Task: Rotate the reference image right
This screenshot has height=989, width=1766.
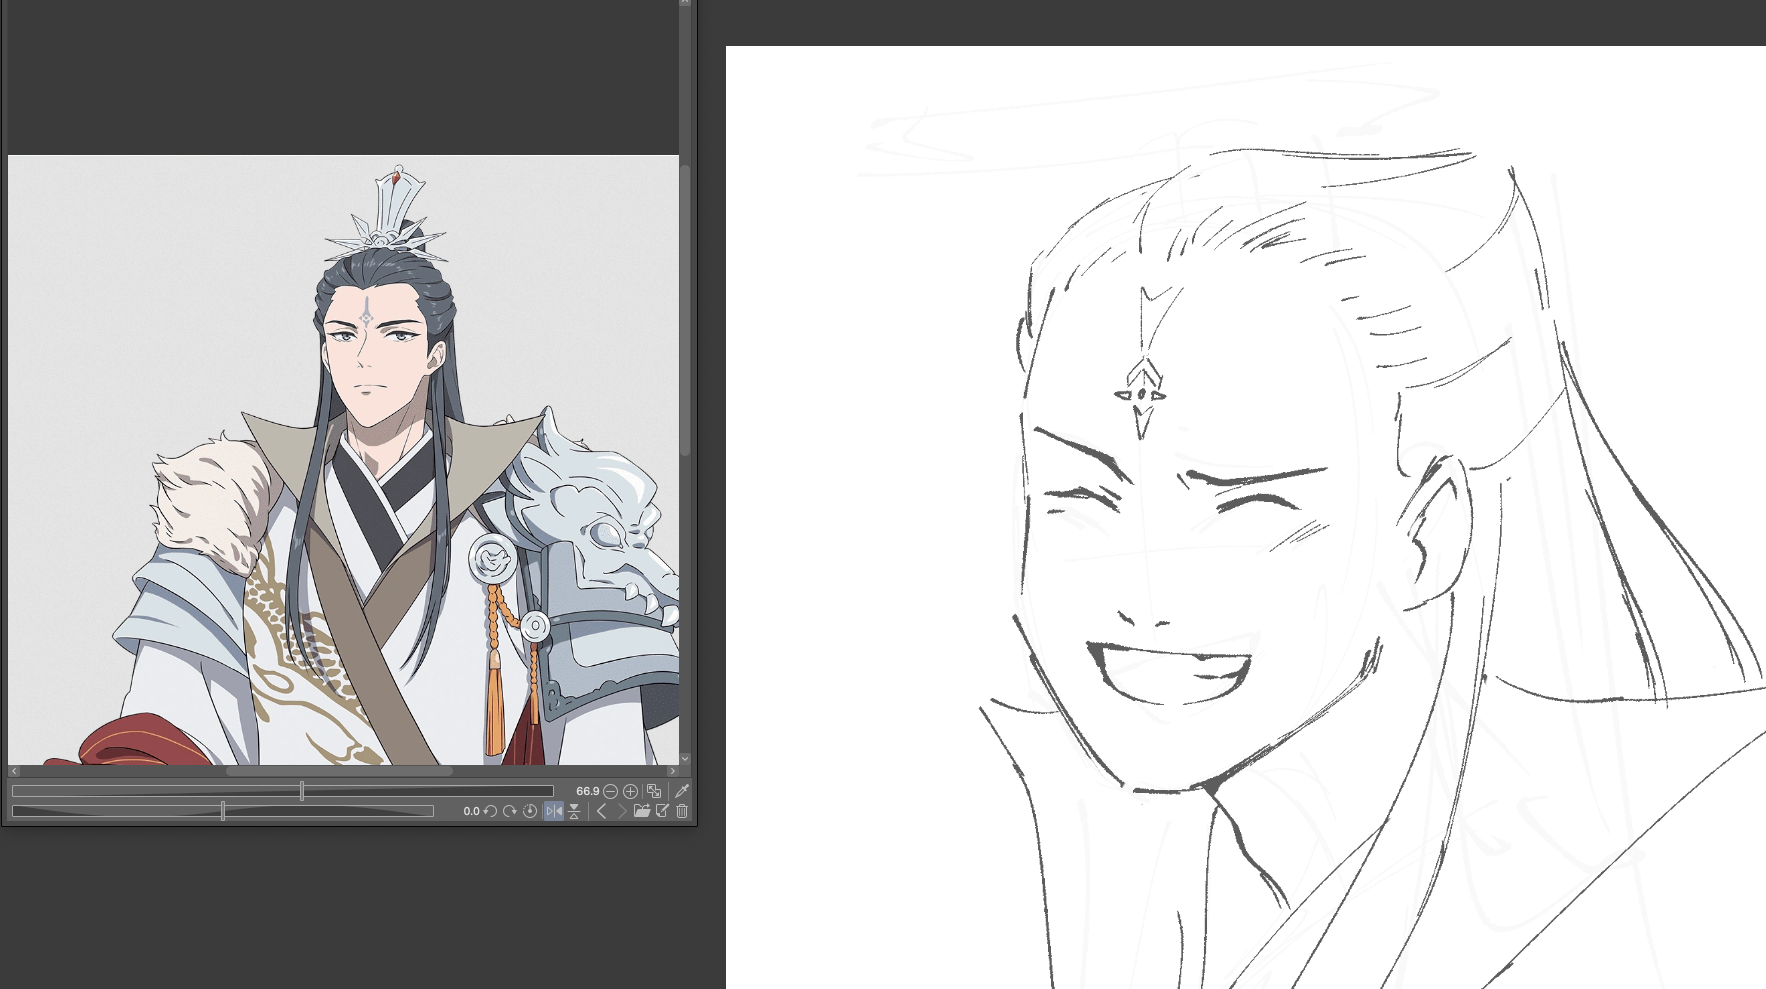Action: click(510, 811)
